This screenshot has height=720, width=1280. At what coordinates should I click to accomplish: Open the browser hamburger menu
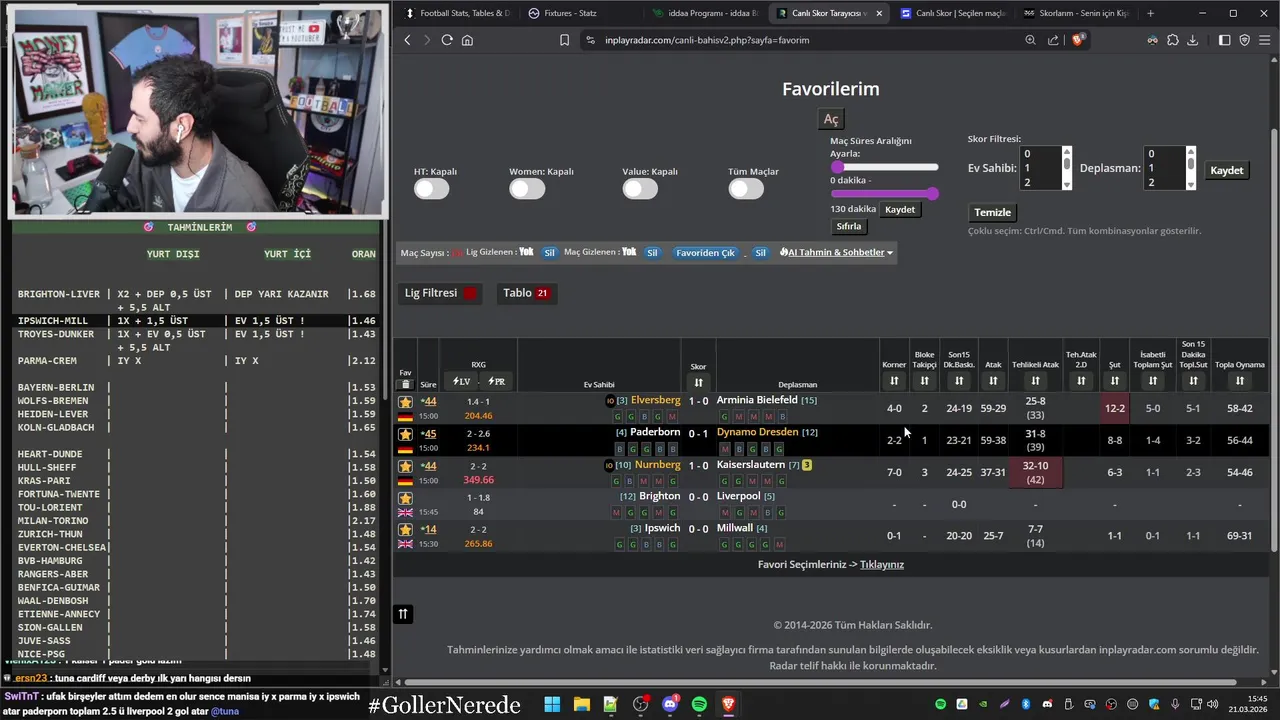tap(1265, 40)
